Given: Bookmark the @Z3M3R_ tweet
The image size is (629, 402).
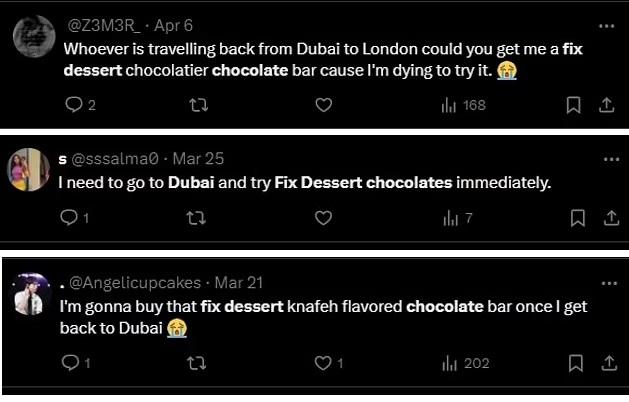Looking at the screenshot, I should click(575, 104).
